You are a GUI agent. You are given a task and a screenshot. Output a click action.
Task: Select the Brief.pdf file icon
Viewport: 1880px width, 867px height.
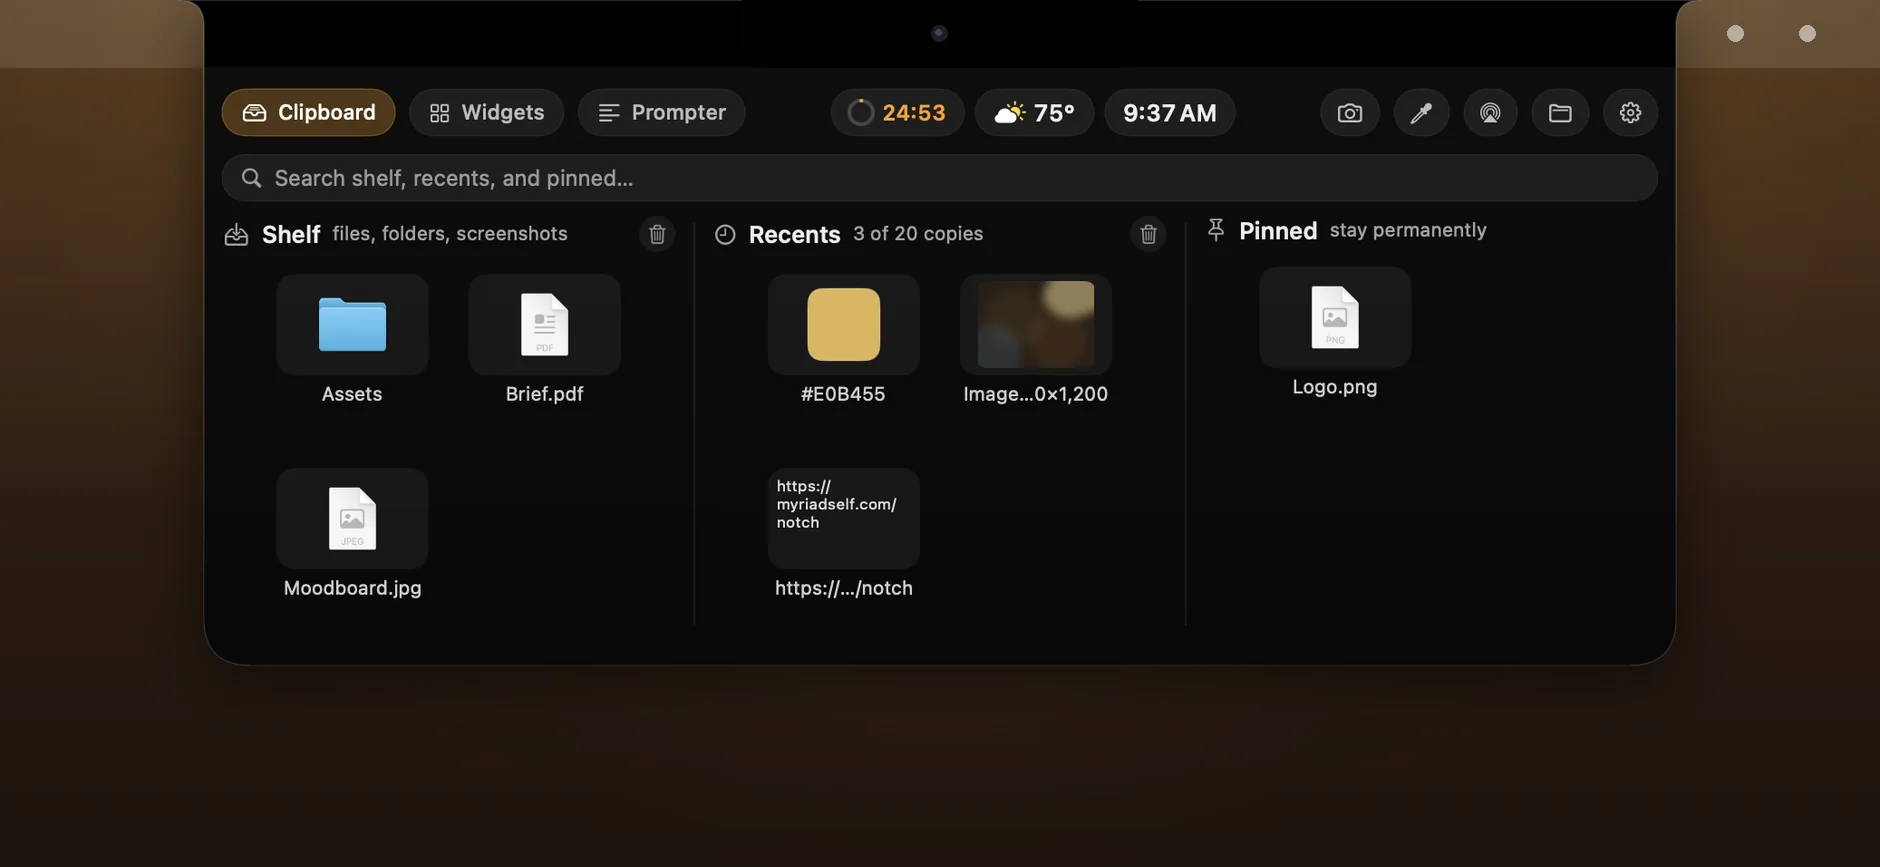(x=544, y=324)
